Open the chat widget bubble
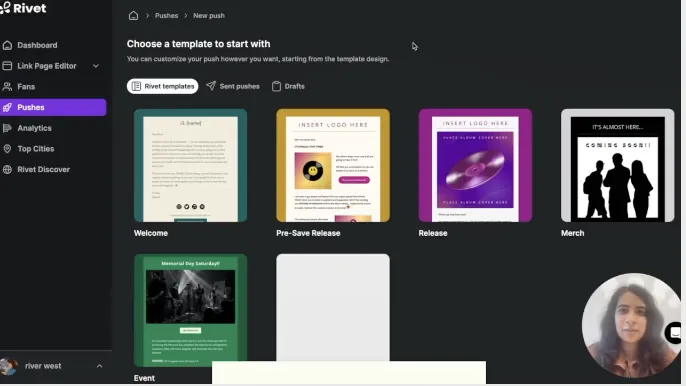Viewport: 686px width, 386px height. [x=674, y=333]
